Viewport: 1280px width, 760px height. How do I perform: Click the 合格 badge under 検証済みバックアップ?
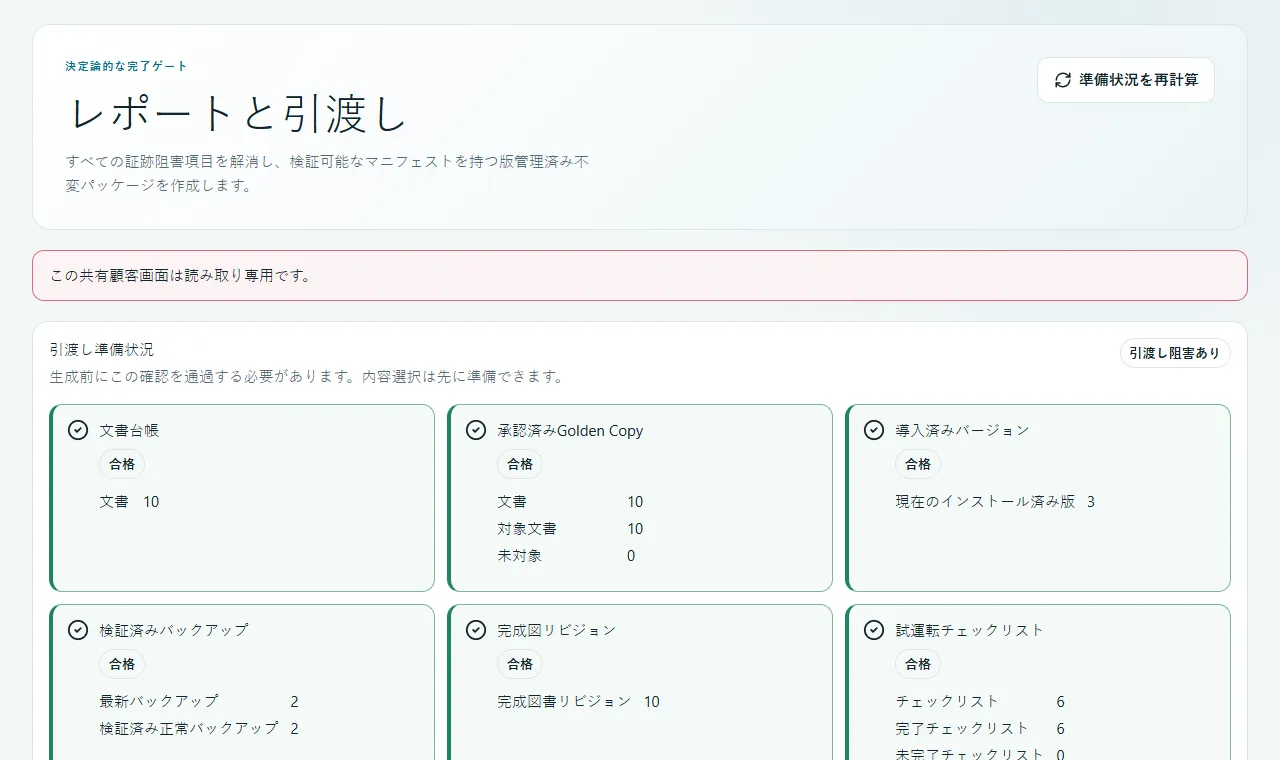pos(122,664)
